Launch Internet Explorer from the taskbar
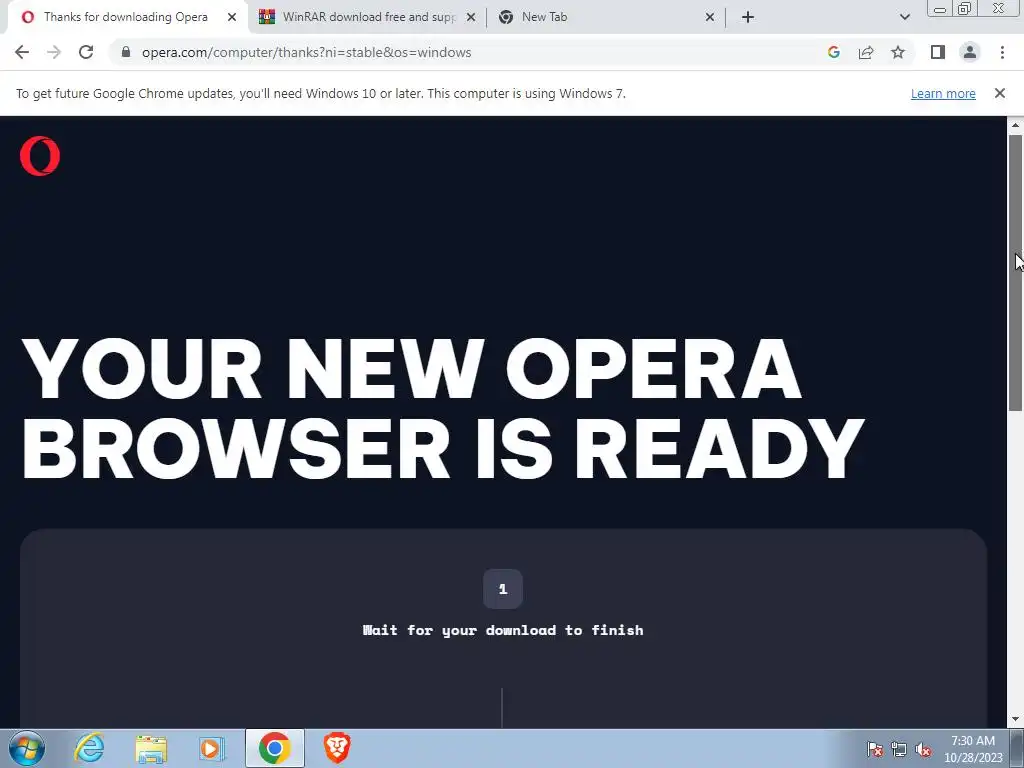The height and width of the screenshot is (768, 1024). pyautogui.click(x=89, y=748)
